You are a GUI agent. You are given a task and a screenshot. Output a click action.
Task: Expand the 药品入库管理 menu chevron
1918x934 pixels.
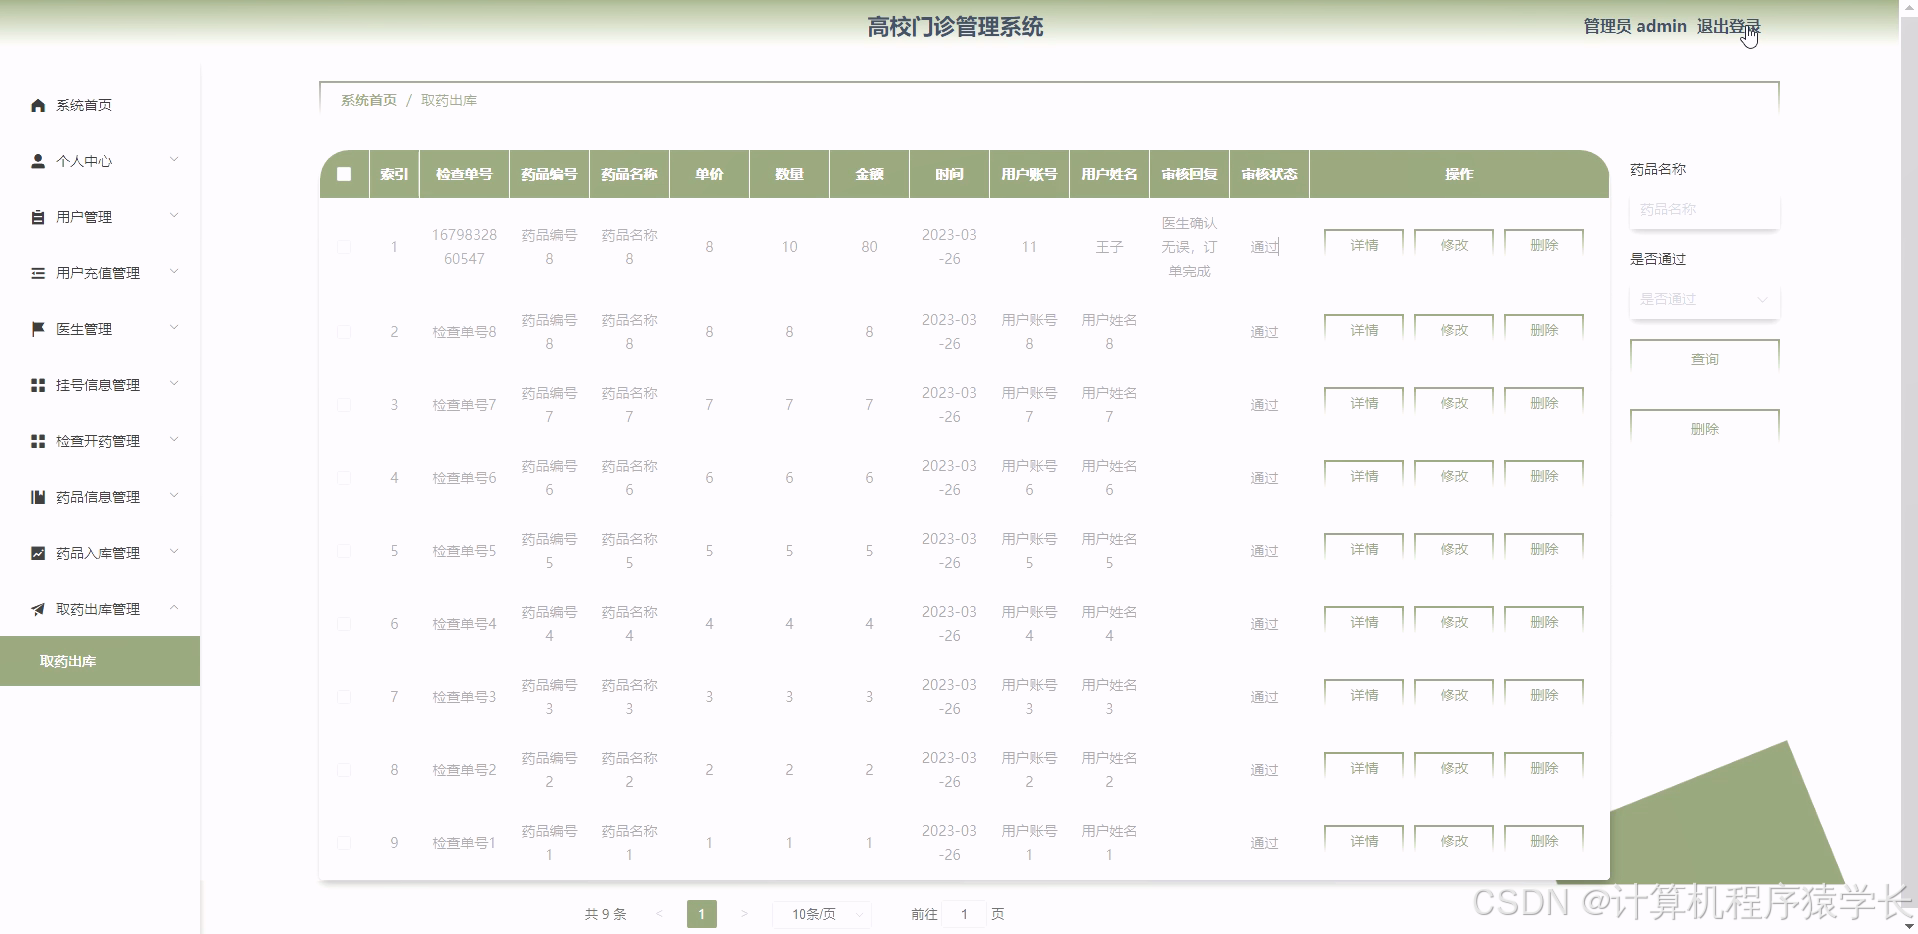174,552
